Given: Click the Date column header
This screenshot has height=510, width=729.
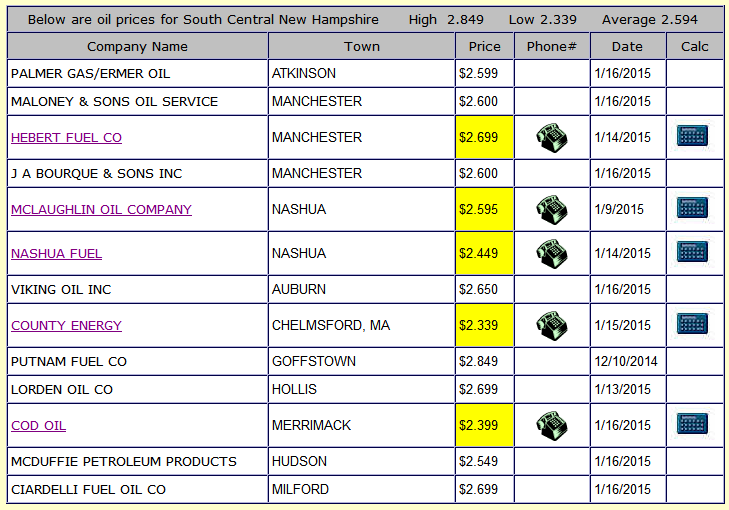Looking at the screenshot, I should click(628, 46).
